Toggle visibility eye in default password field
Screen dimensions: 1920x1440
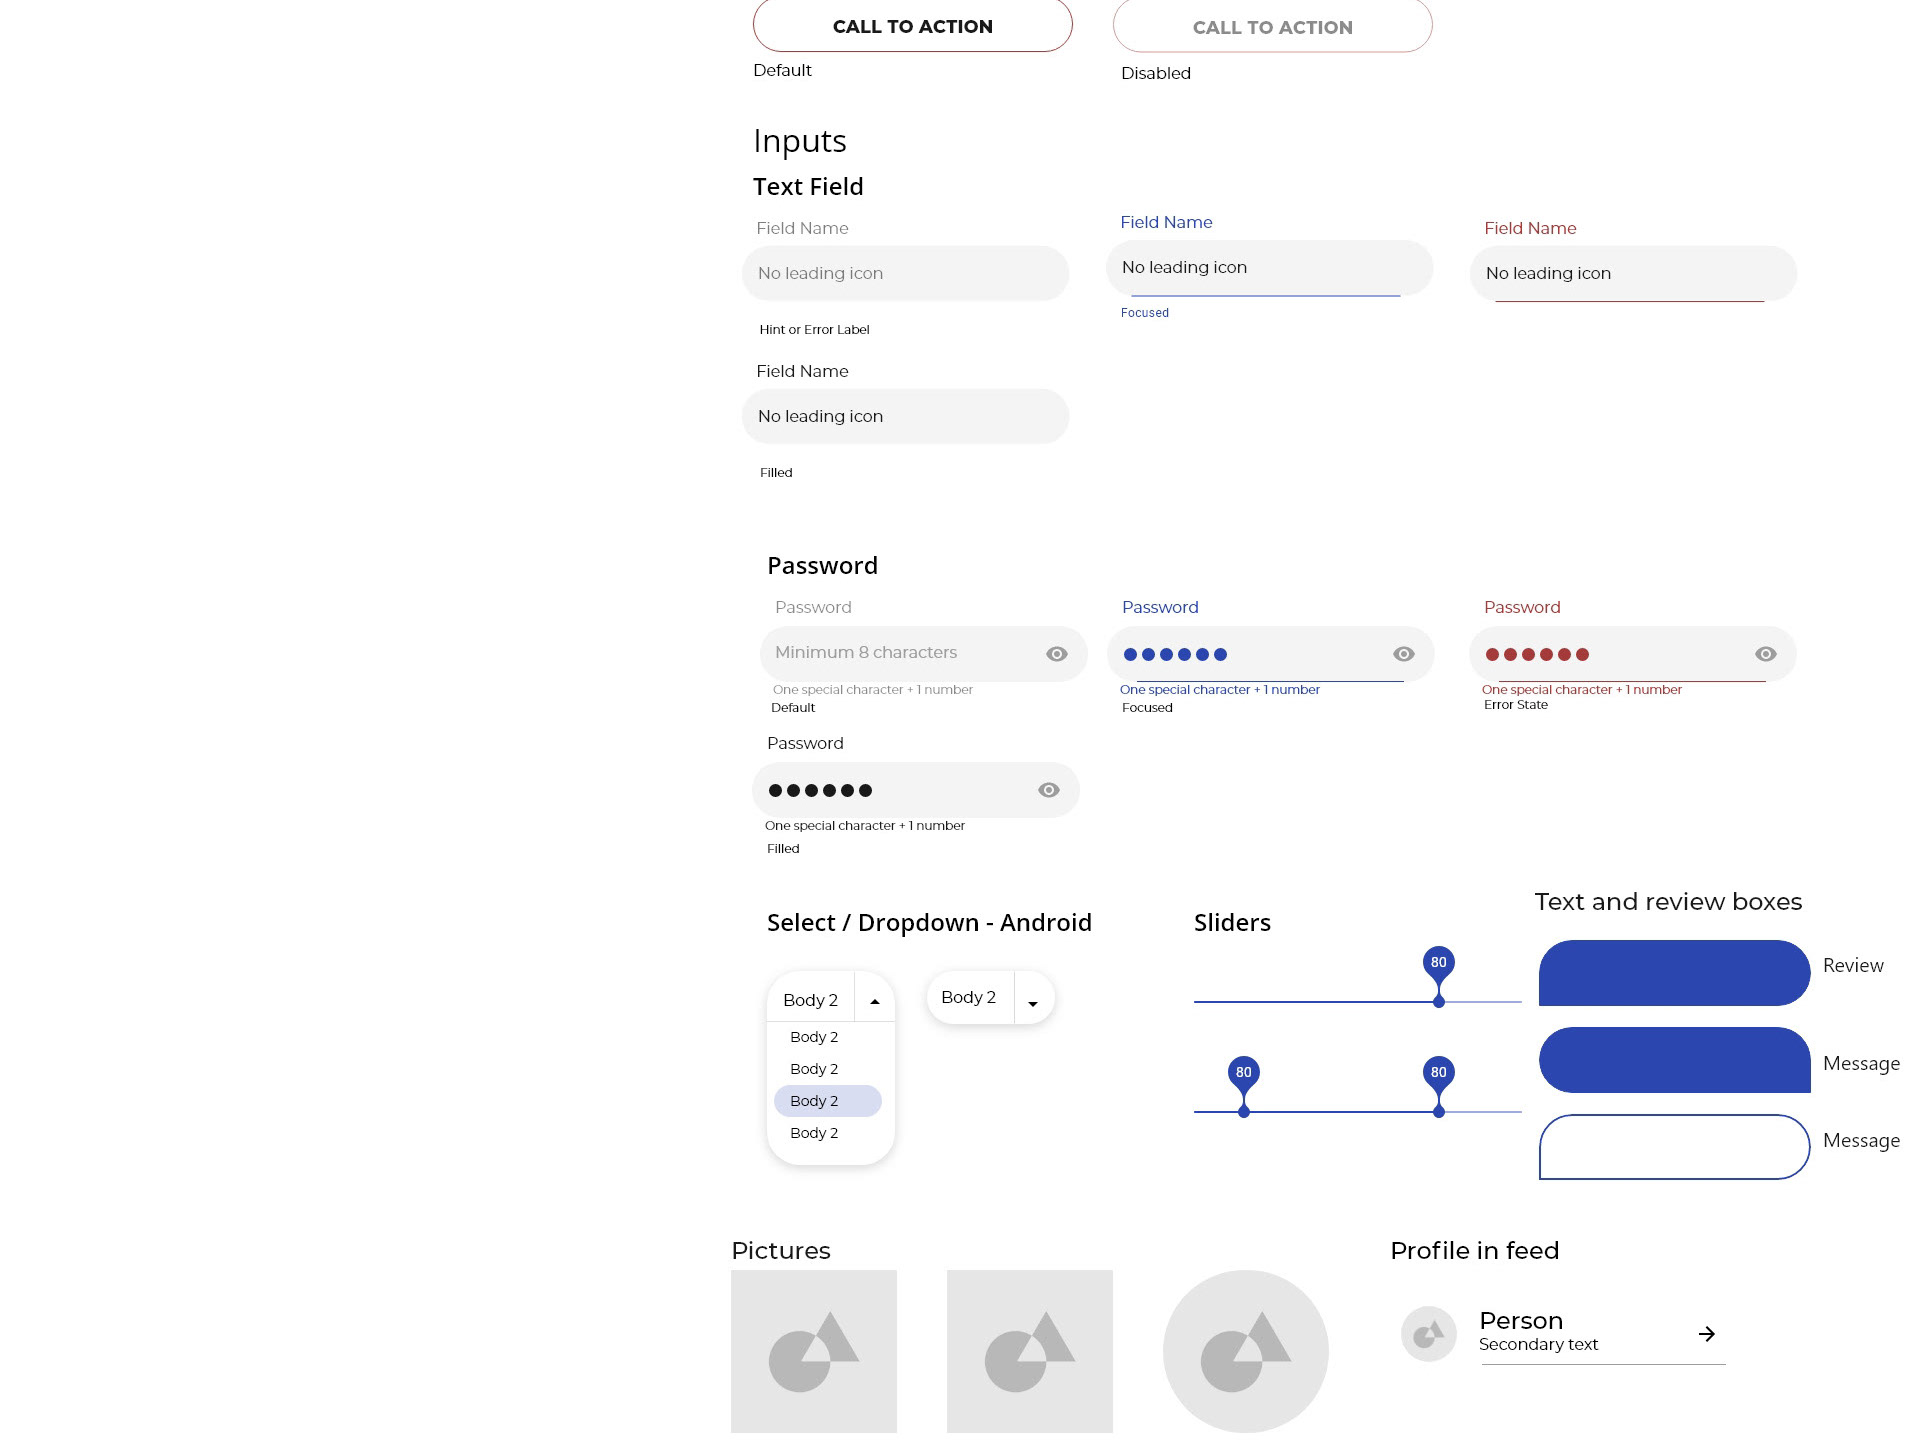tap(1057, 654)
